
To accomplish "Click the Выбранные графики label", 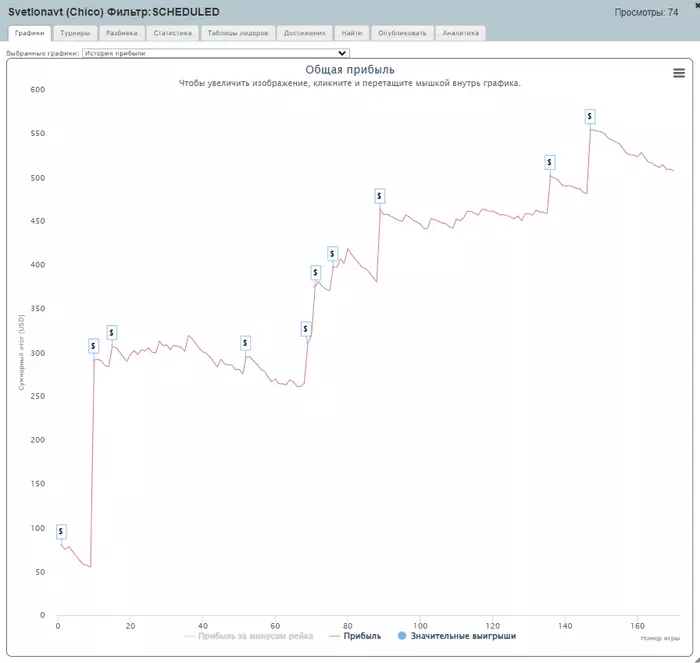I will coord(42,53).
